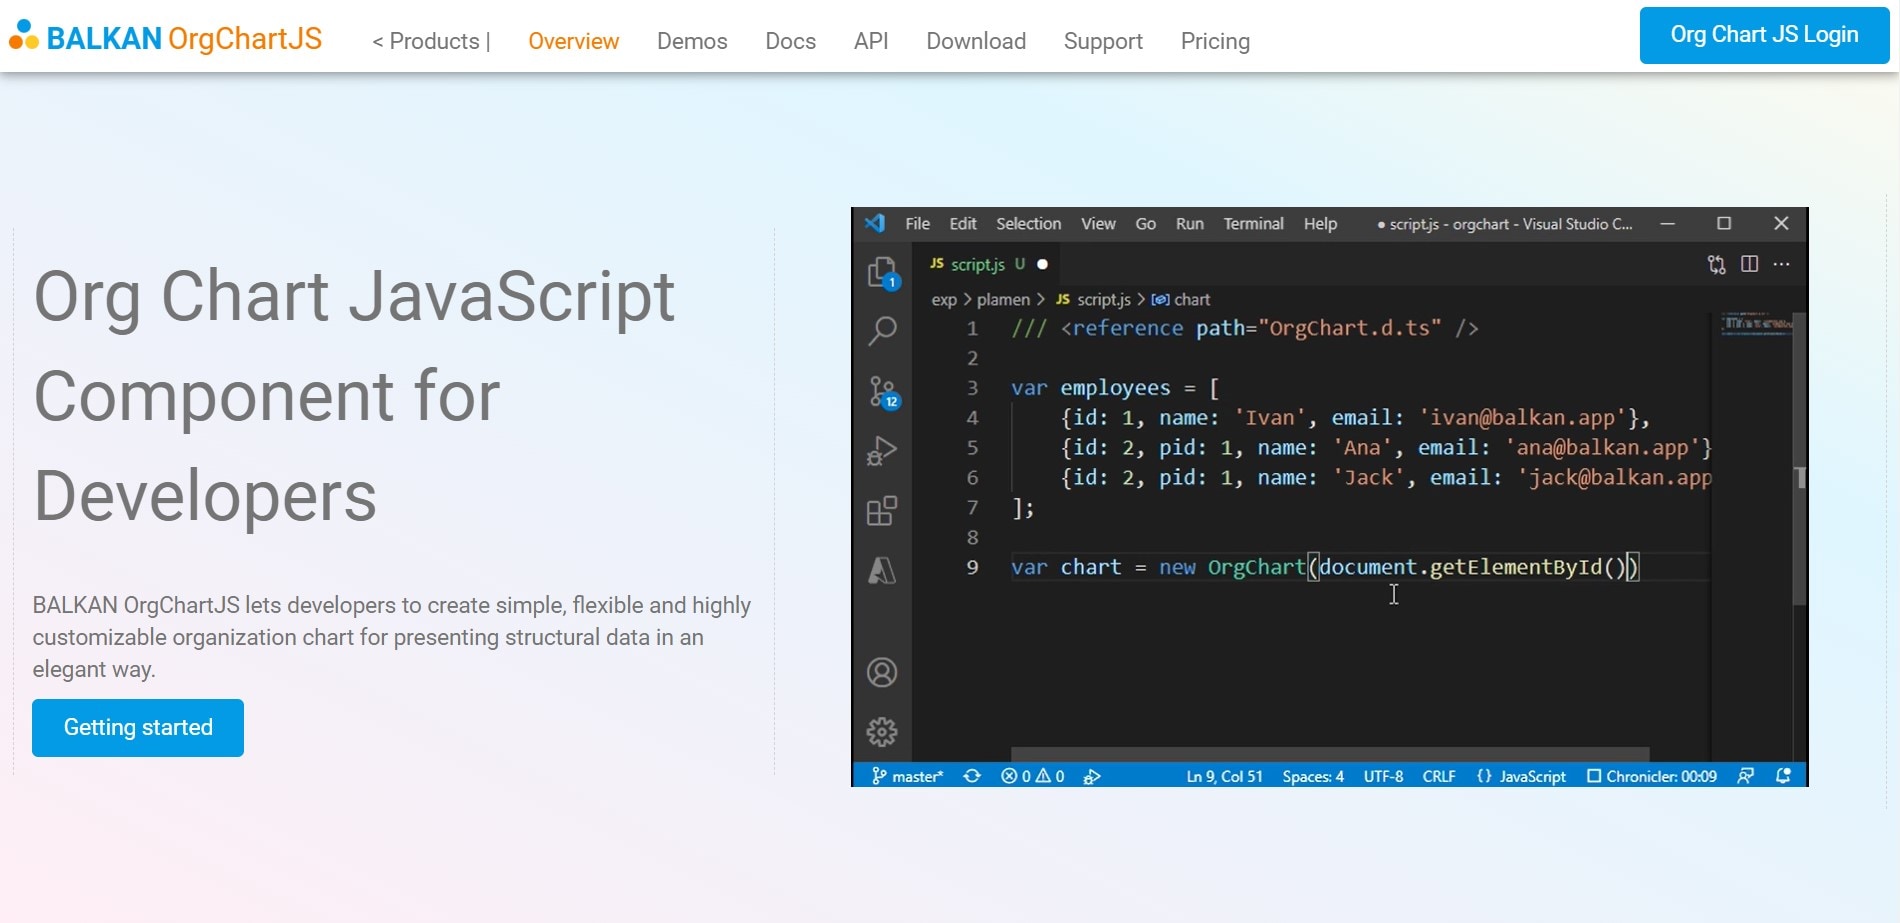The image size is (1900, 923).
Task: Open the Search icon in VS Code activity bar
Action: (x=882, y=330)
